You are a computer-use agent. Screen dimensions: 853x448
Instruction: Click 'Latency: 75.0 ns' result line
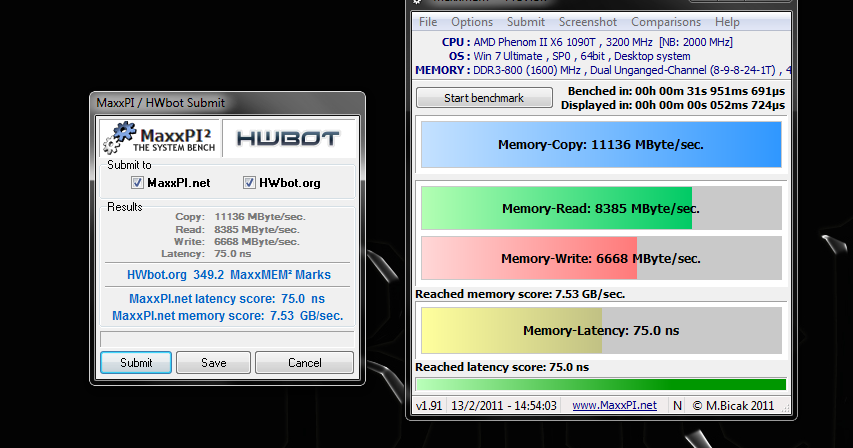pyautogui.click(x=206, y=253)
